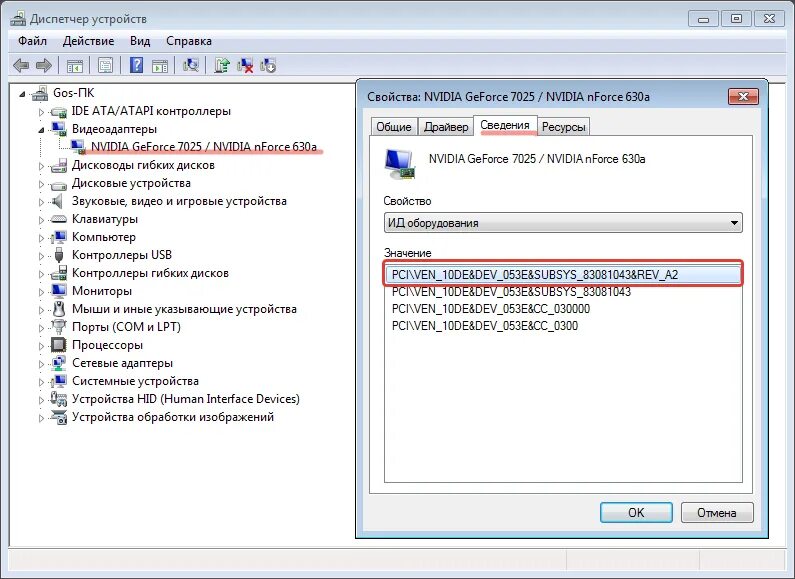Select the Сведения tab
Viewport: 795px width, 579px height.
[505, 125]
